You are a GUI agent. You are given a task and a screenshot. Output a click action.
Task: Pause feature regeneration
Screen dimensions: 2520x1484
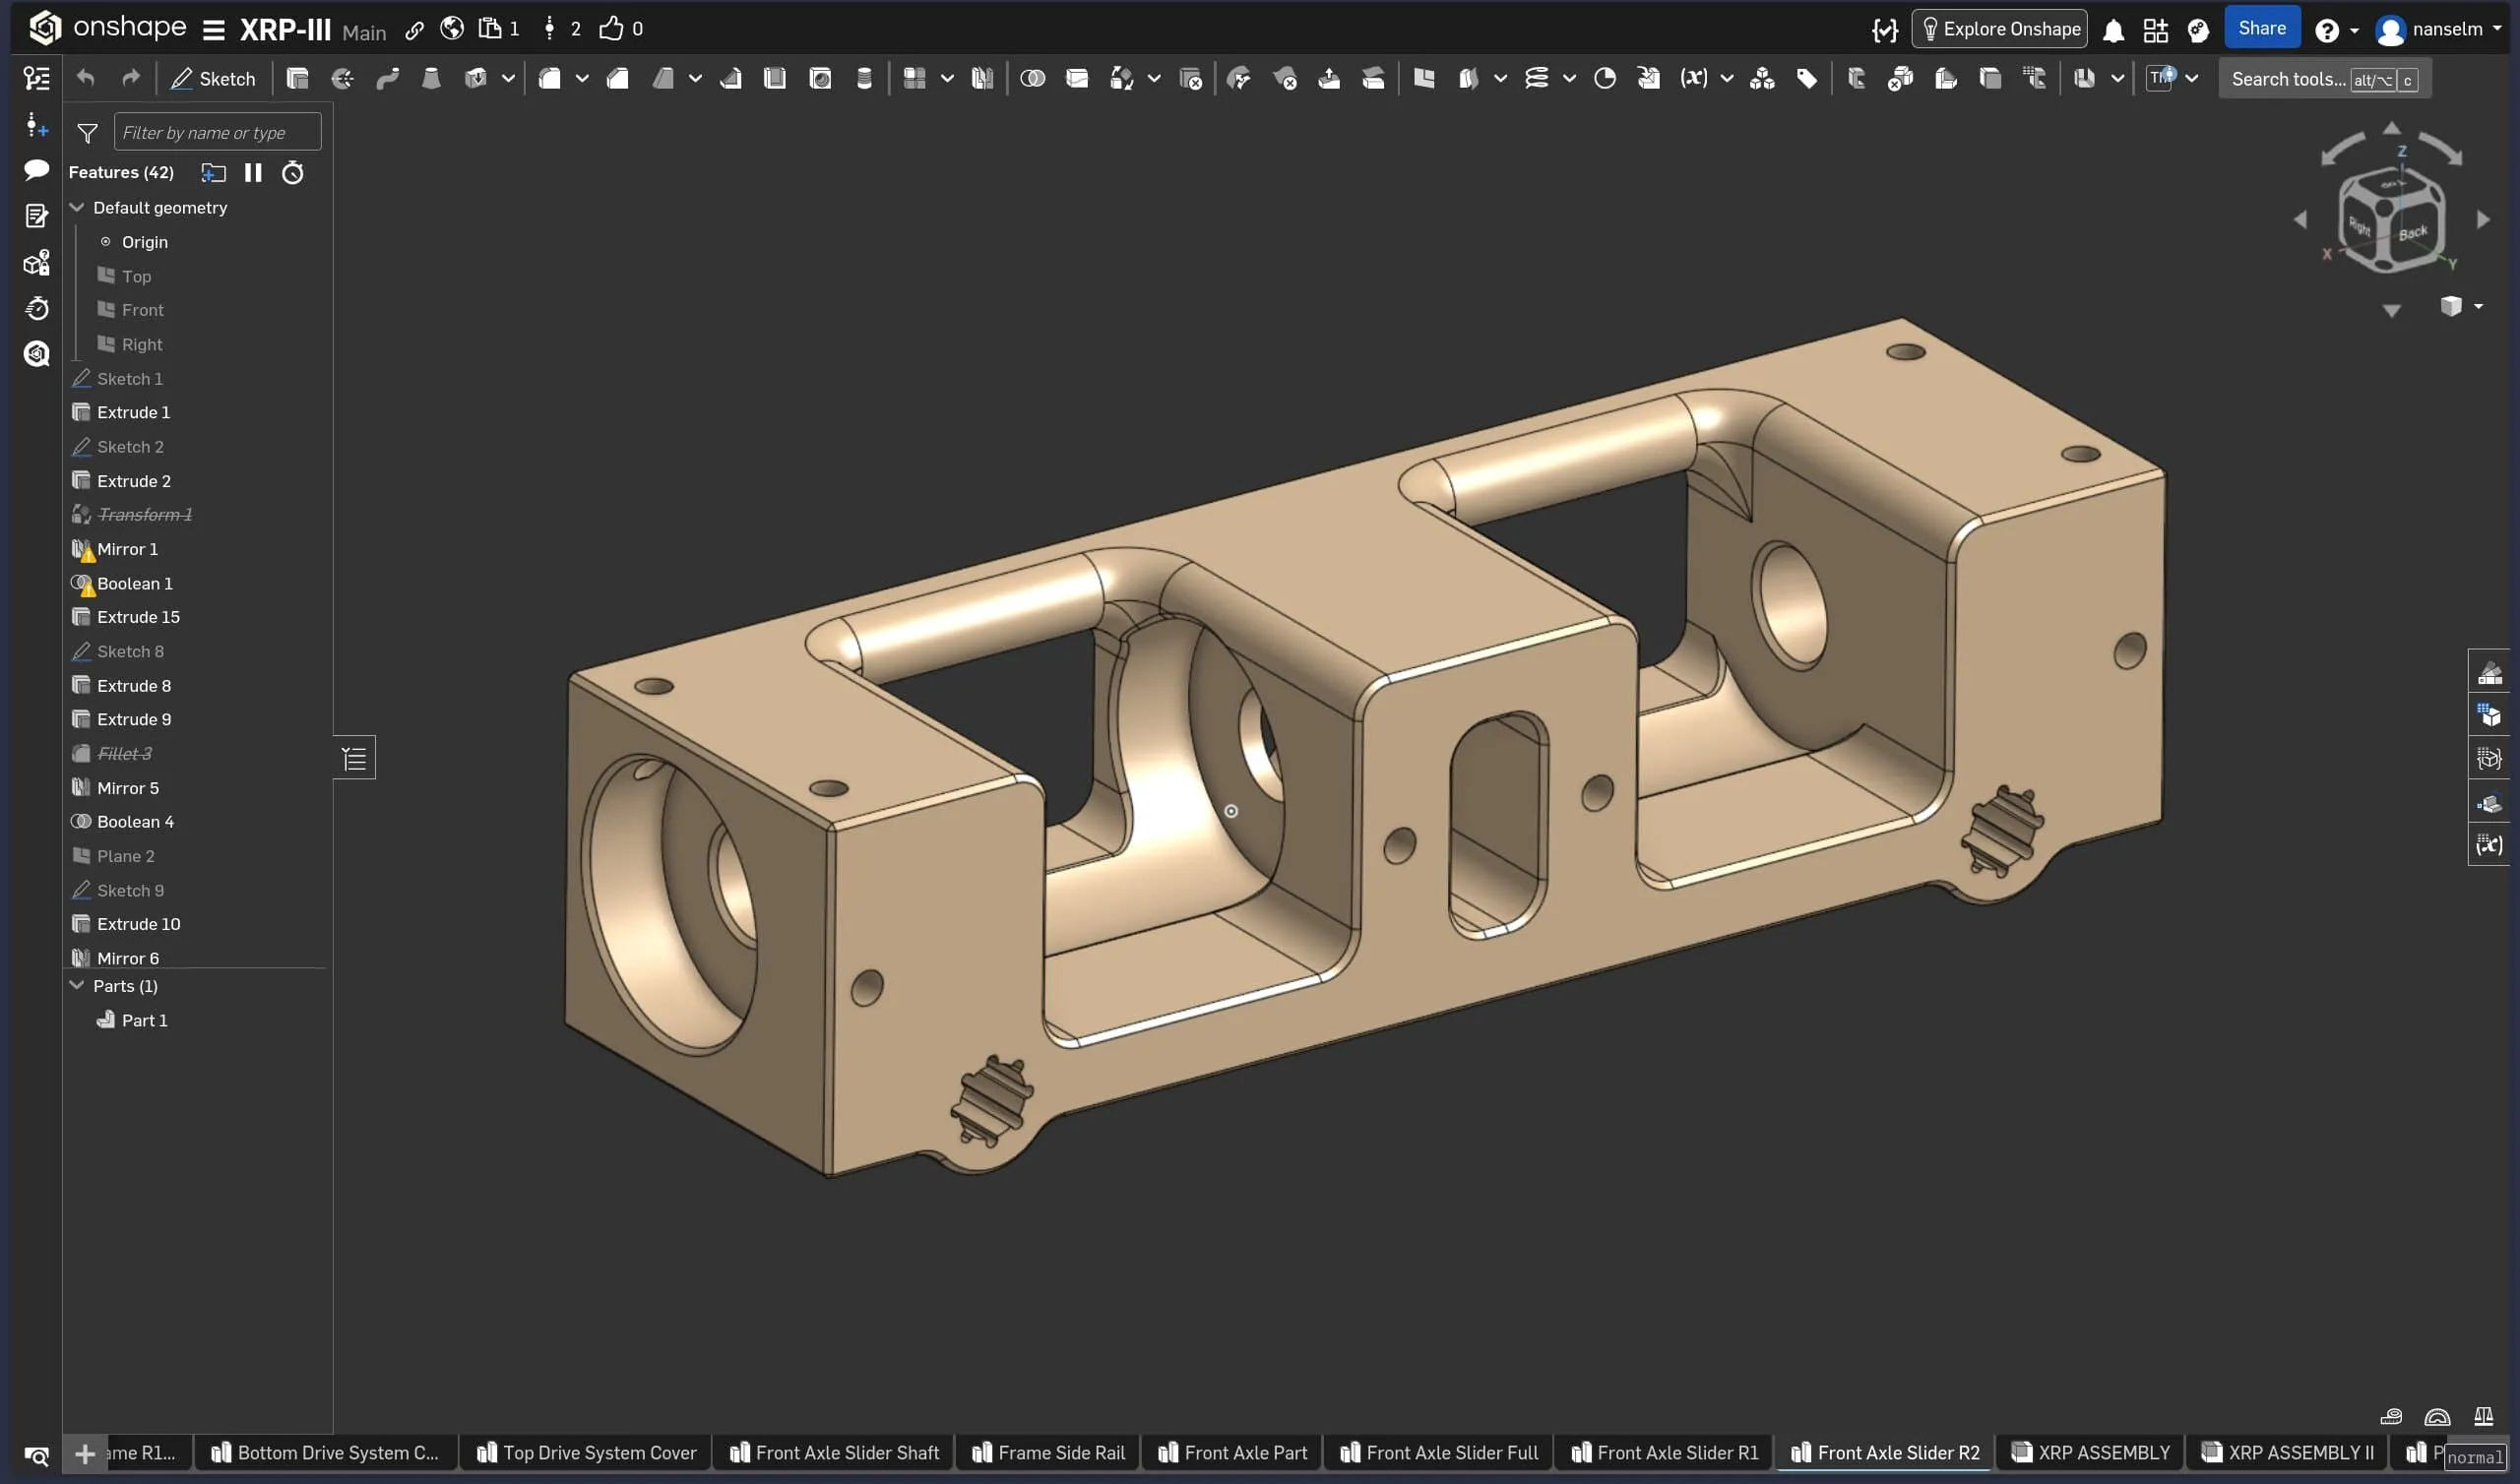point(253,173)
